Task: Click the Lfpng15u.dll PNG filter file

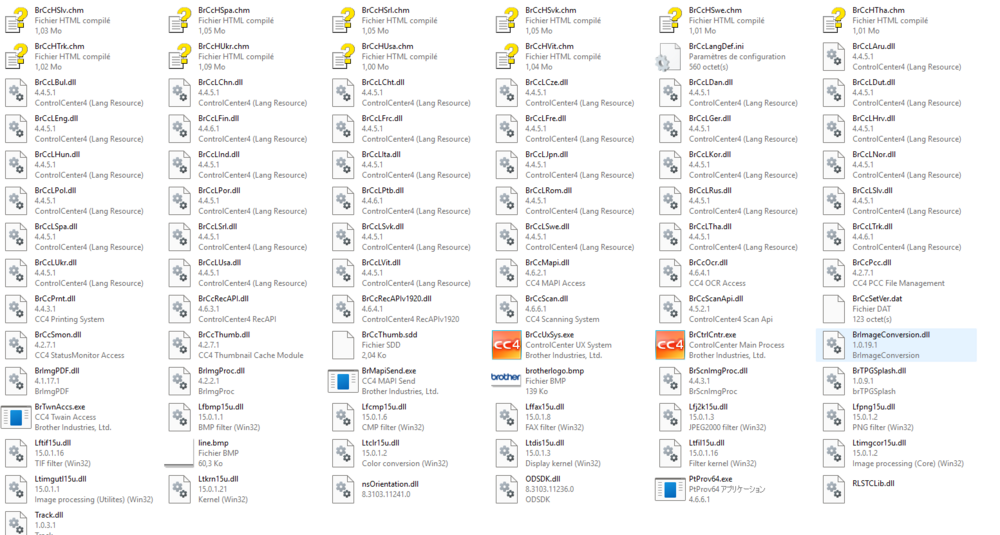Action: coord(874,407)
